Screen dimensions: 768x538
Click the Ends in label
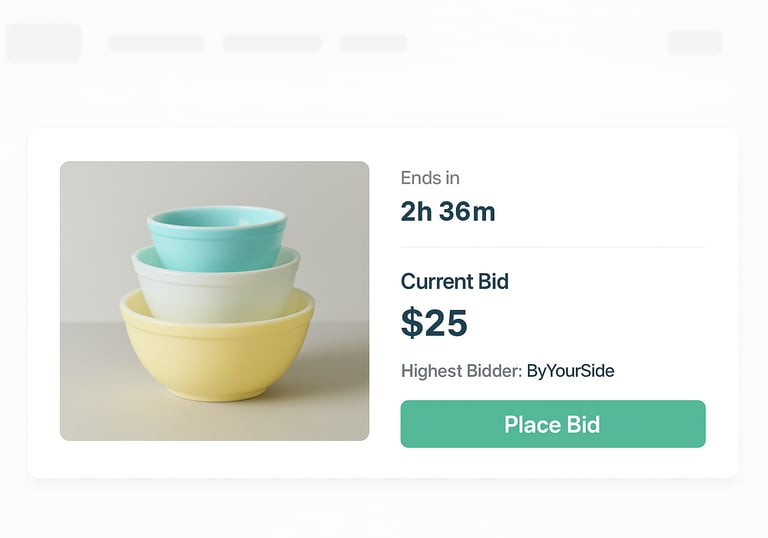[430, 178]
